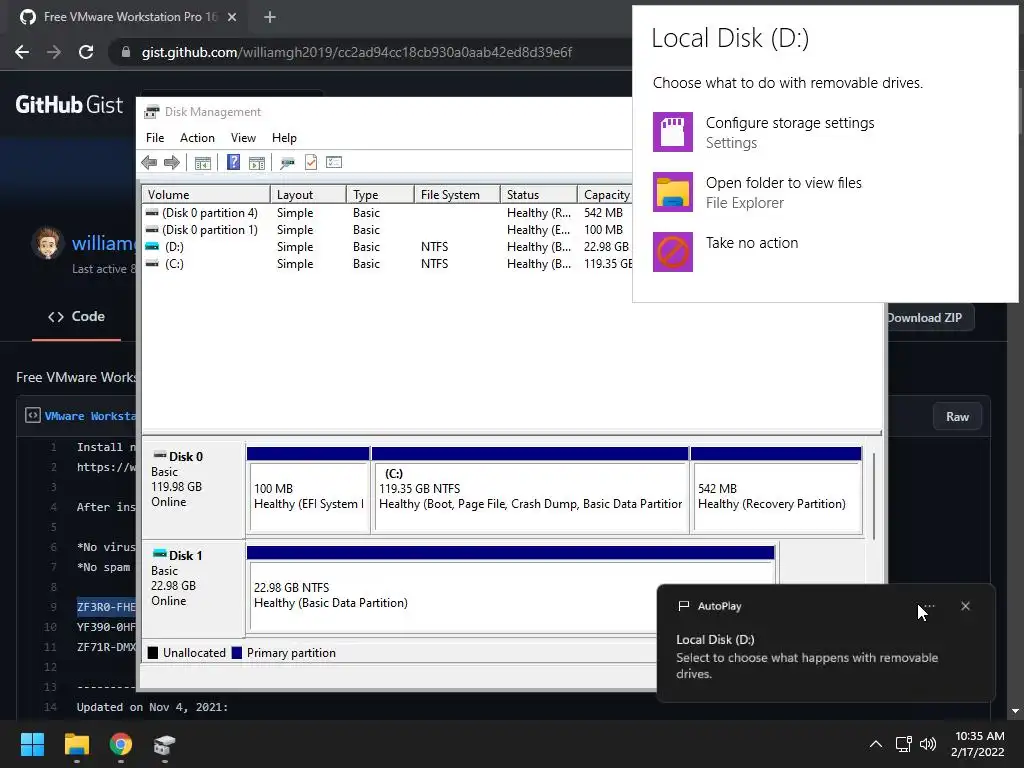Viewport: 1024px width, 768px height.
Task: Switch to the Code tab on GitHub Gist
Action: pyautogui.click(x=76, y=317)
